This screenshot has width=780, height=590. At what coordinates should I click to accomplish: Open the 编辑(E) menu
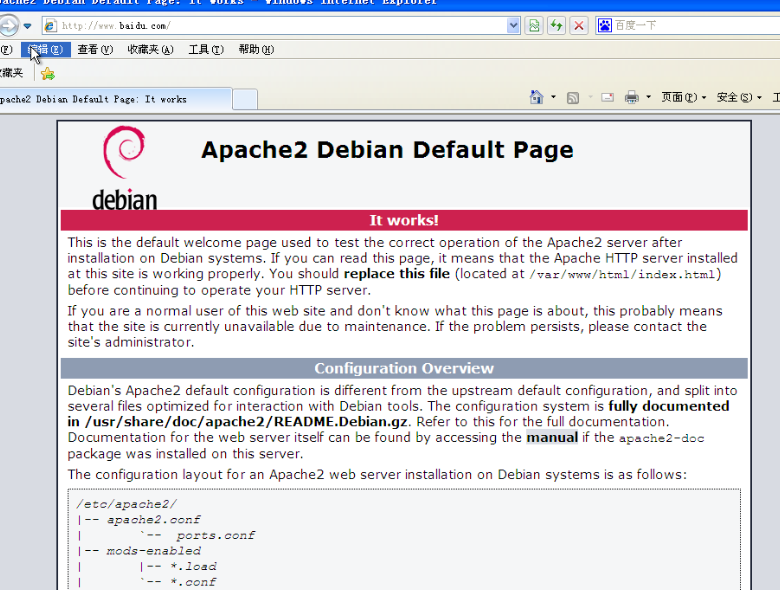pyautogui.click(x=46, y=49)
